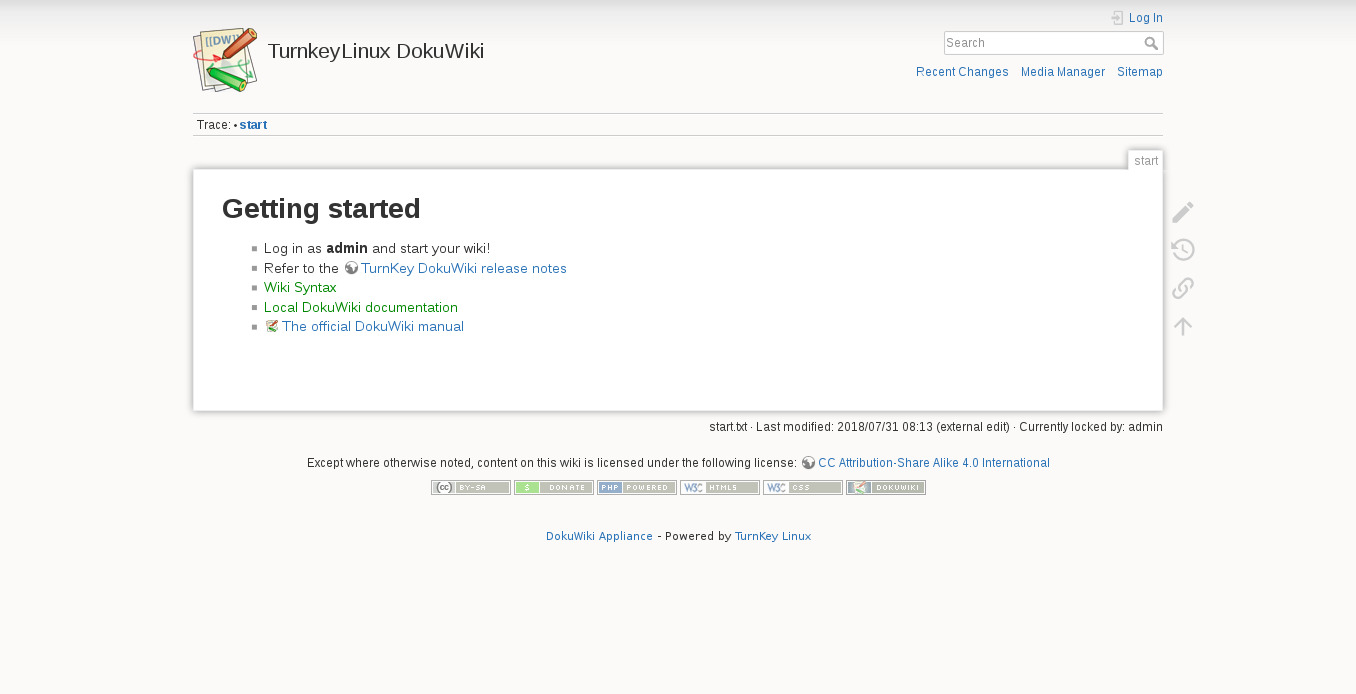Click the DokuWiki logo icon

pos(225,60)
